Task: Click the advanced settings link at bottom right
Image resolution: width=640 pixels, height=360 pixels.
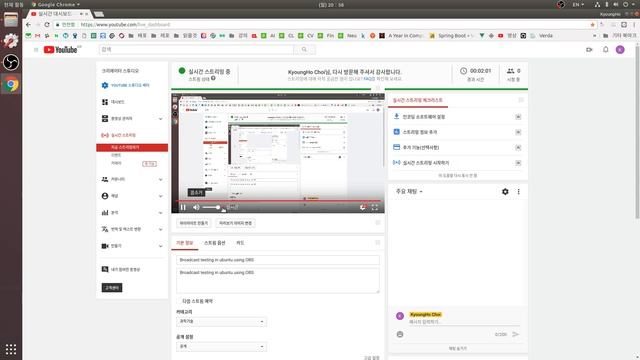Action: click(371, 358)
